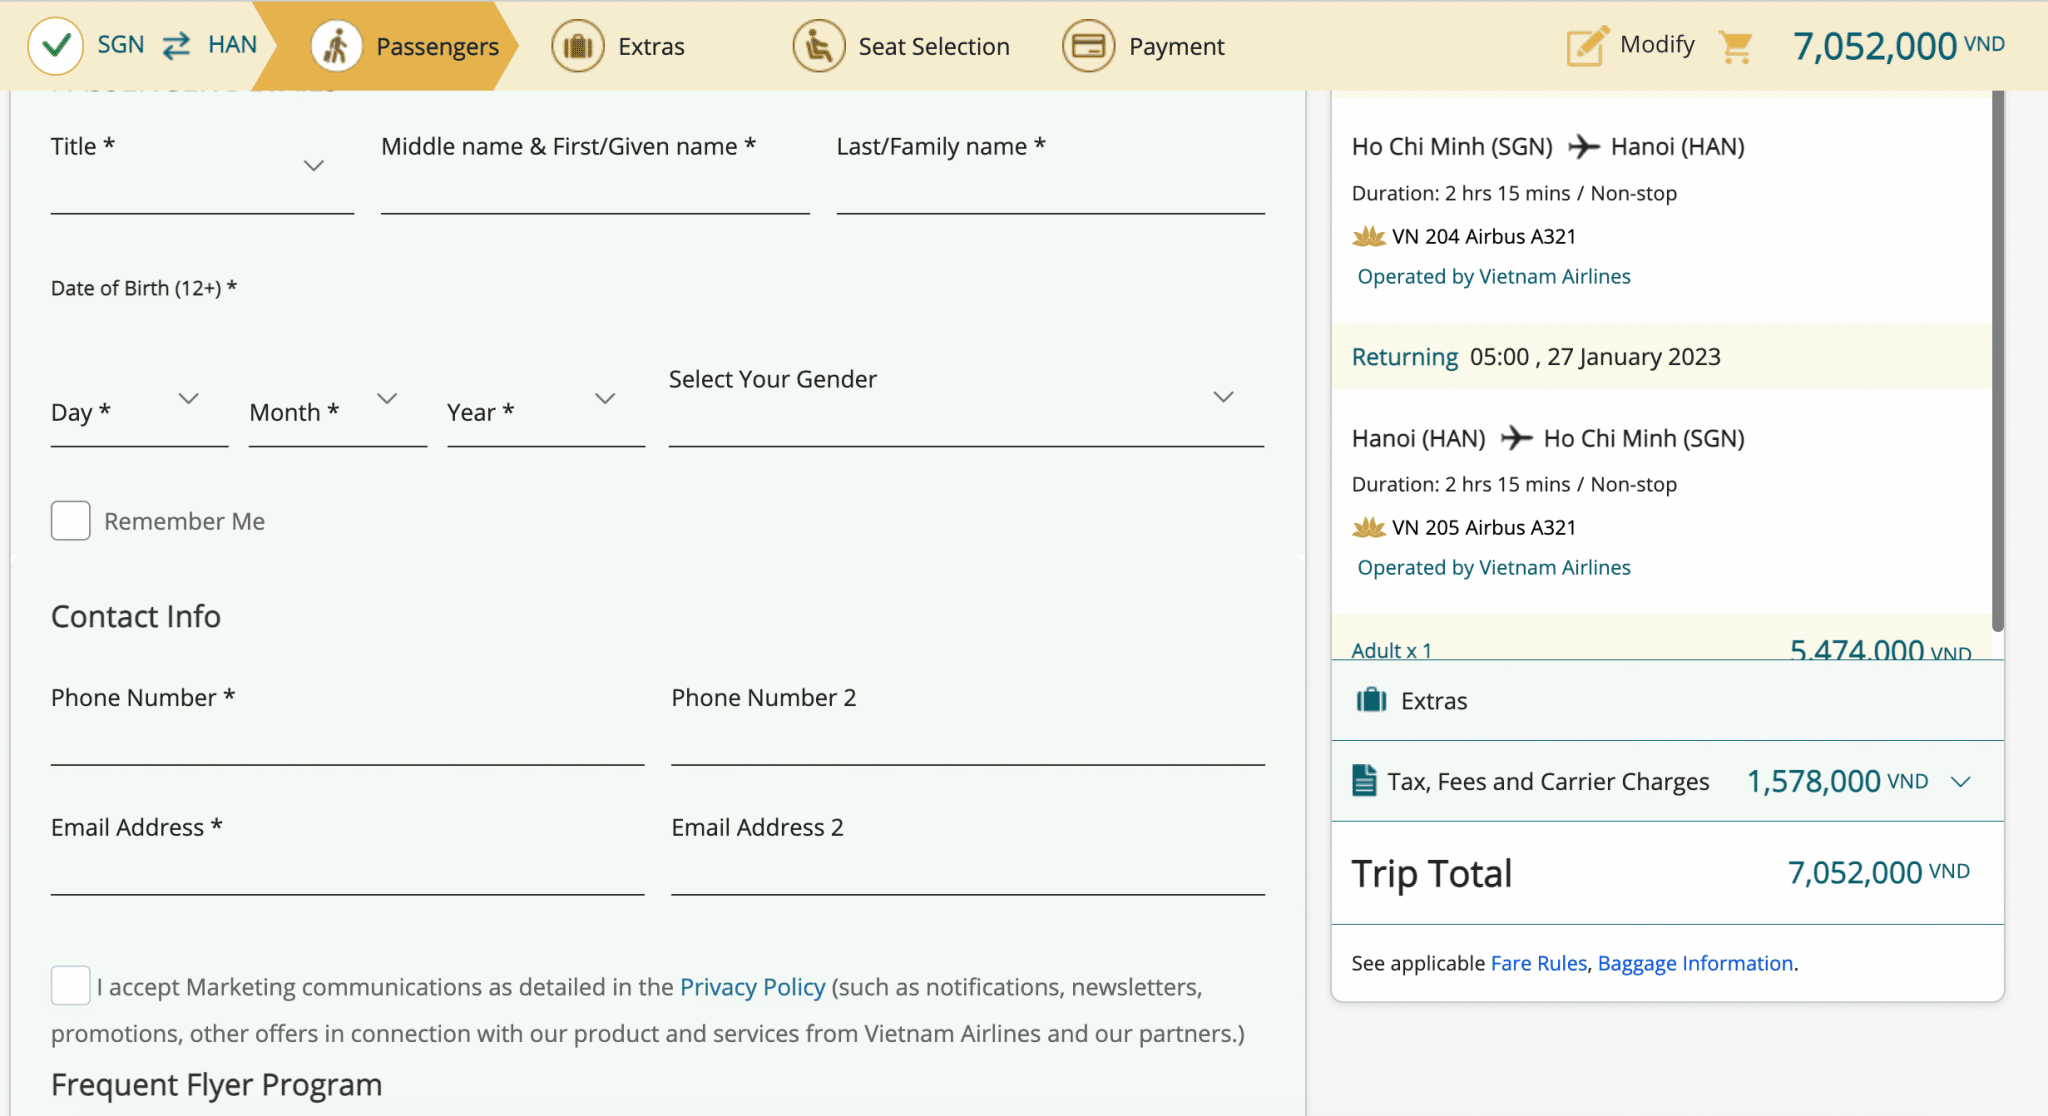Click the Seat Selection seat icon
Screen dimensions: 2048x1116
(819, 46)
